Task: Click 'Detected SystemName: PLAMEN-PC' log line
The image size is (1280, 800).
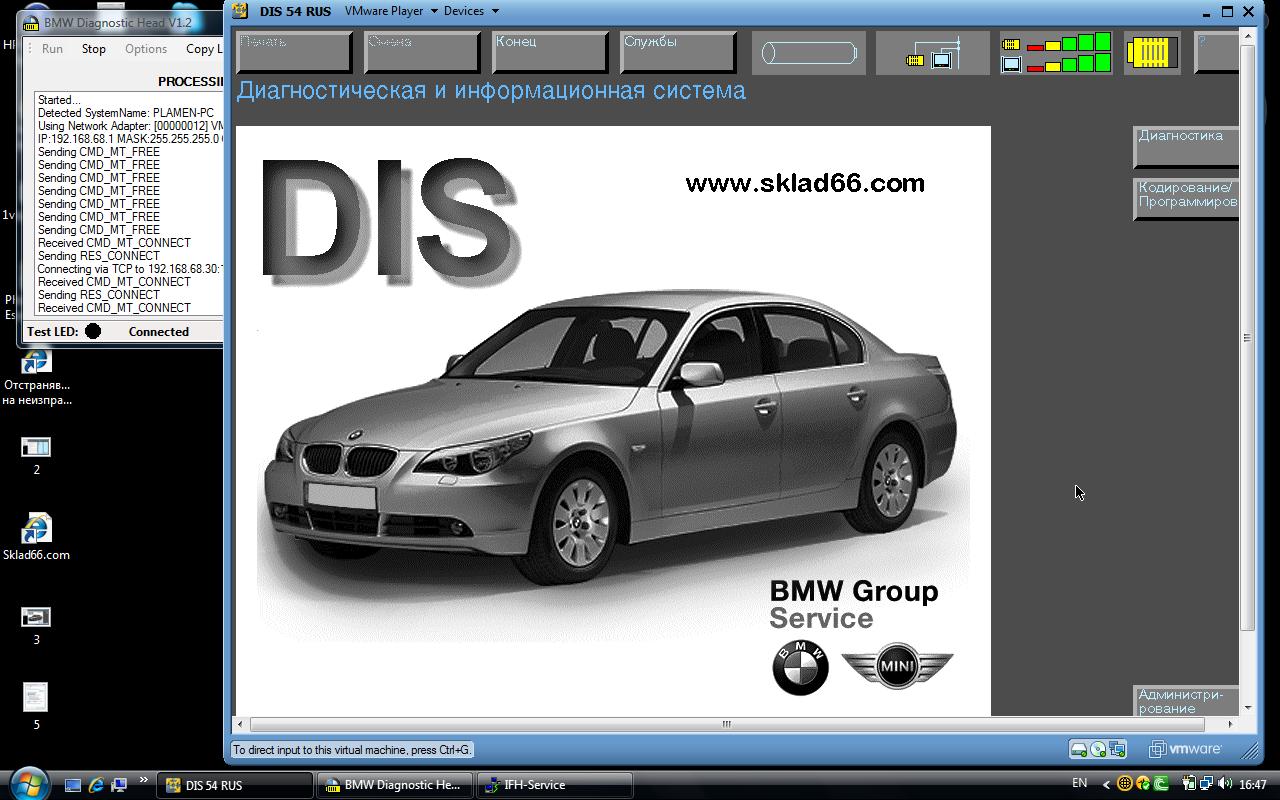Action: (126, 113)
